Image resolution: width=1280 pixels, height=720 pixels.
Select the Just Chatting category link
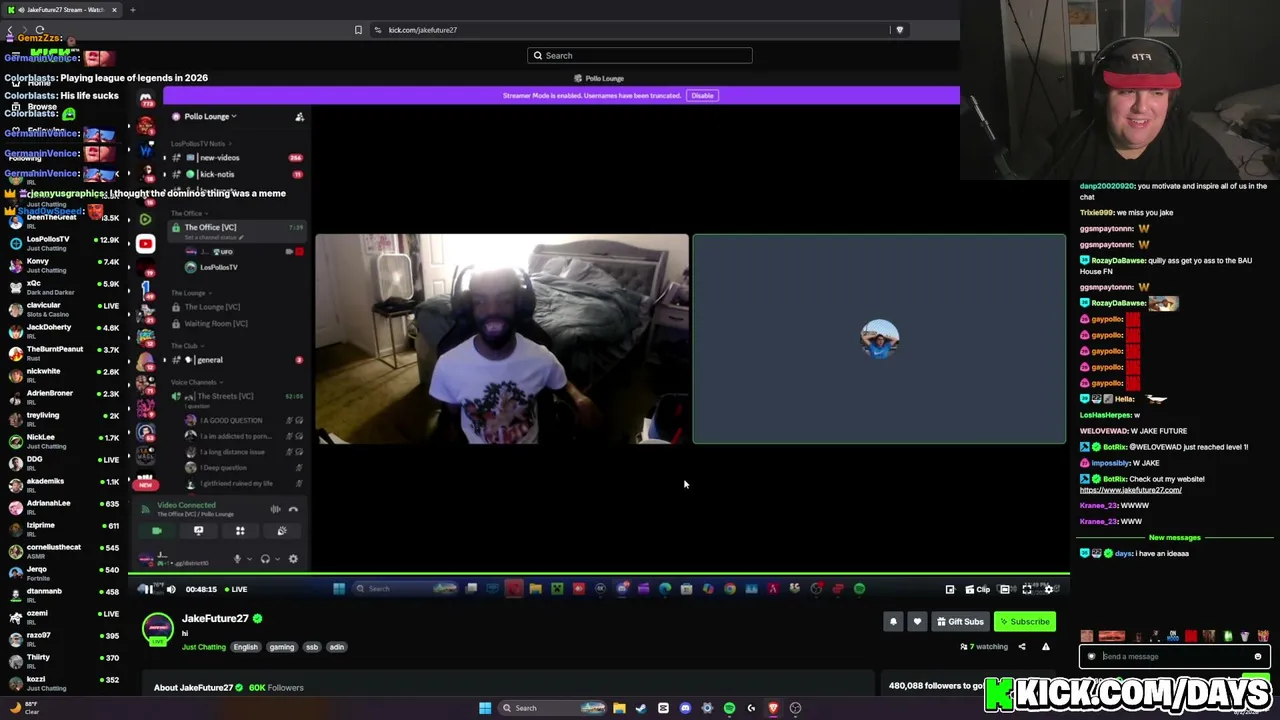pyautogui.click(x=204, y=647)
